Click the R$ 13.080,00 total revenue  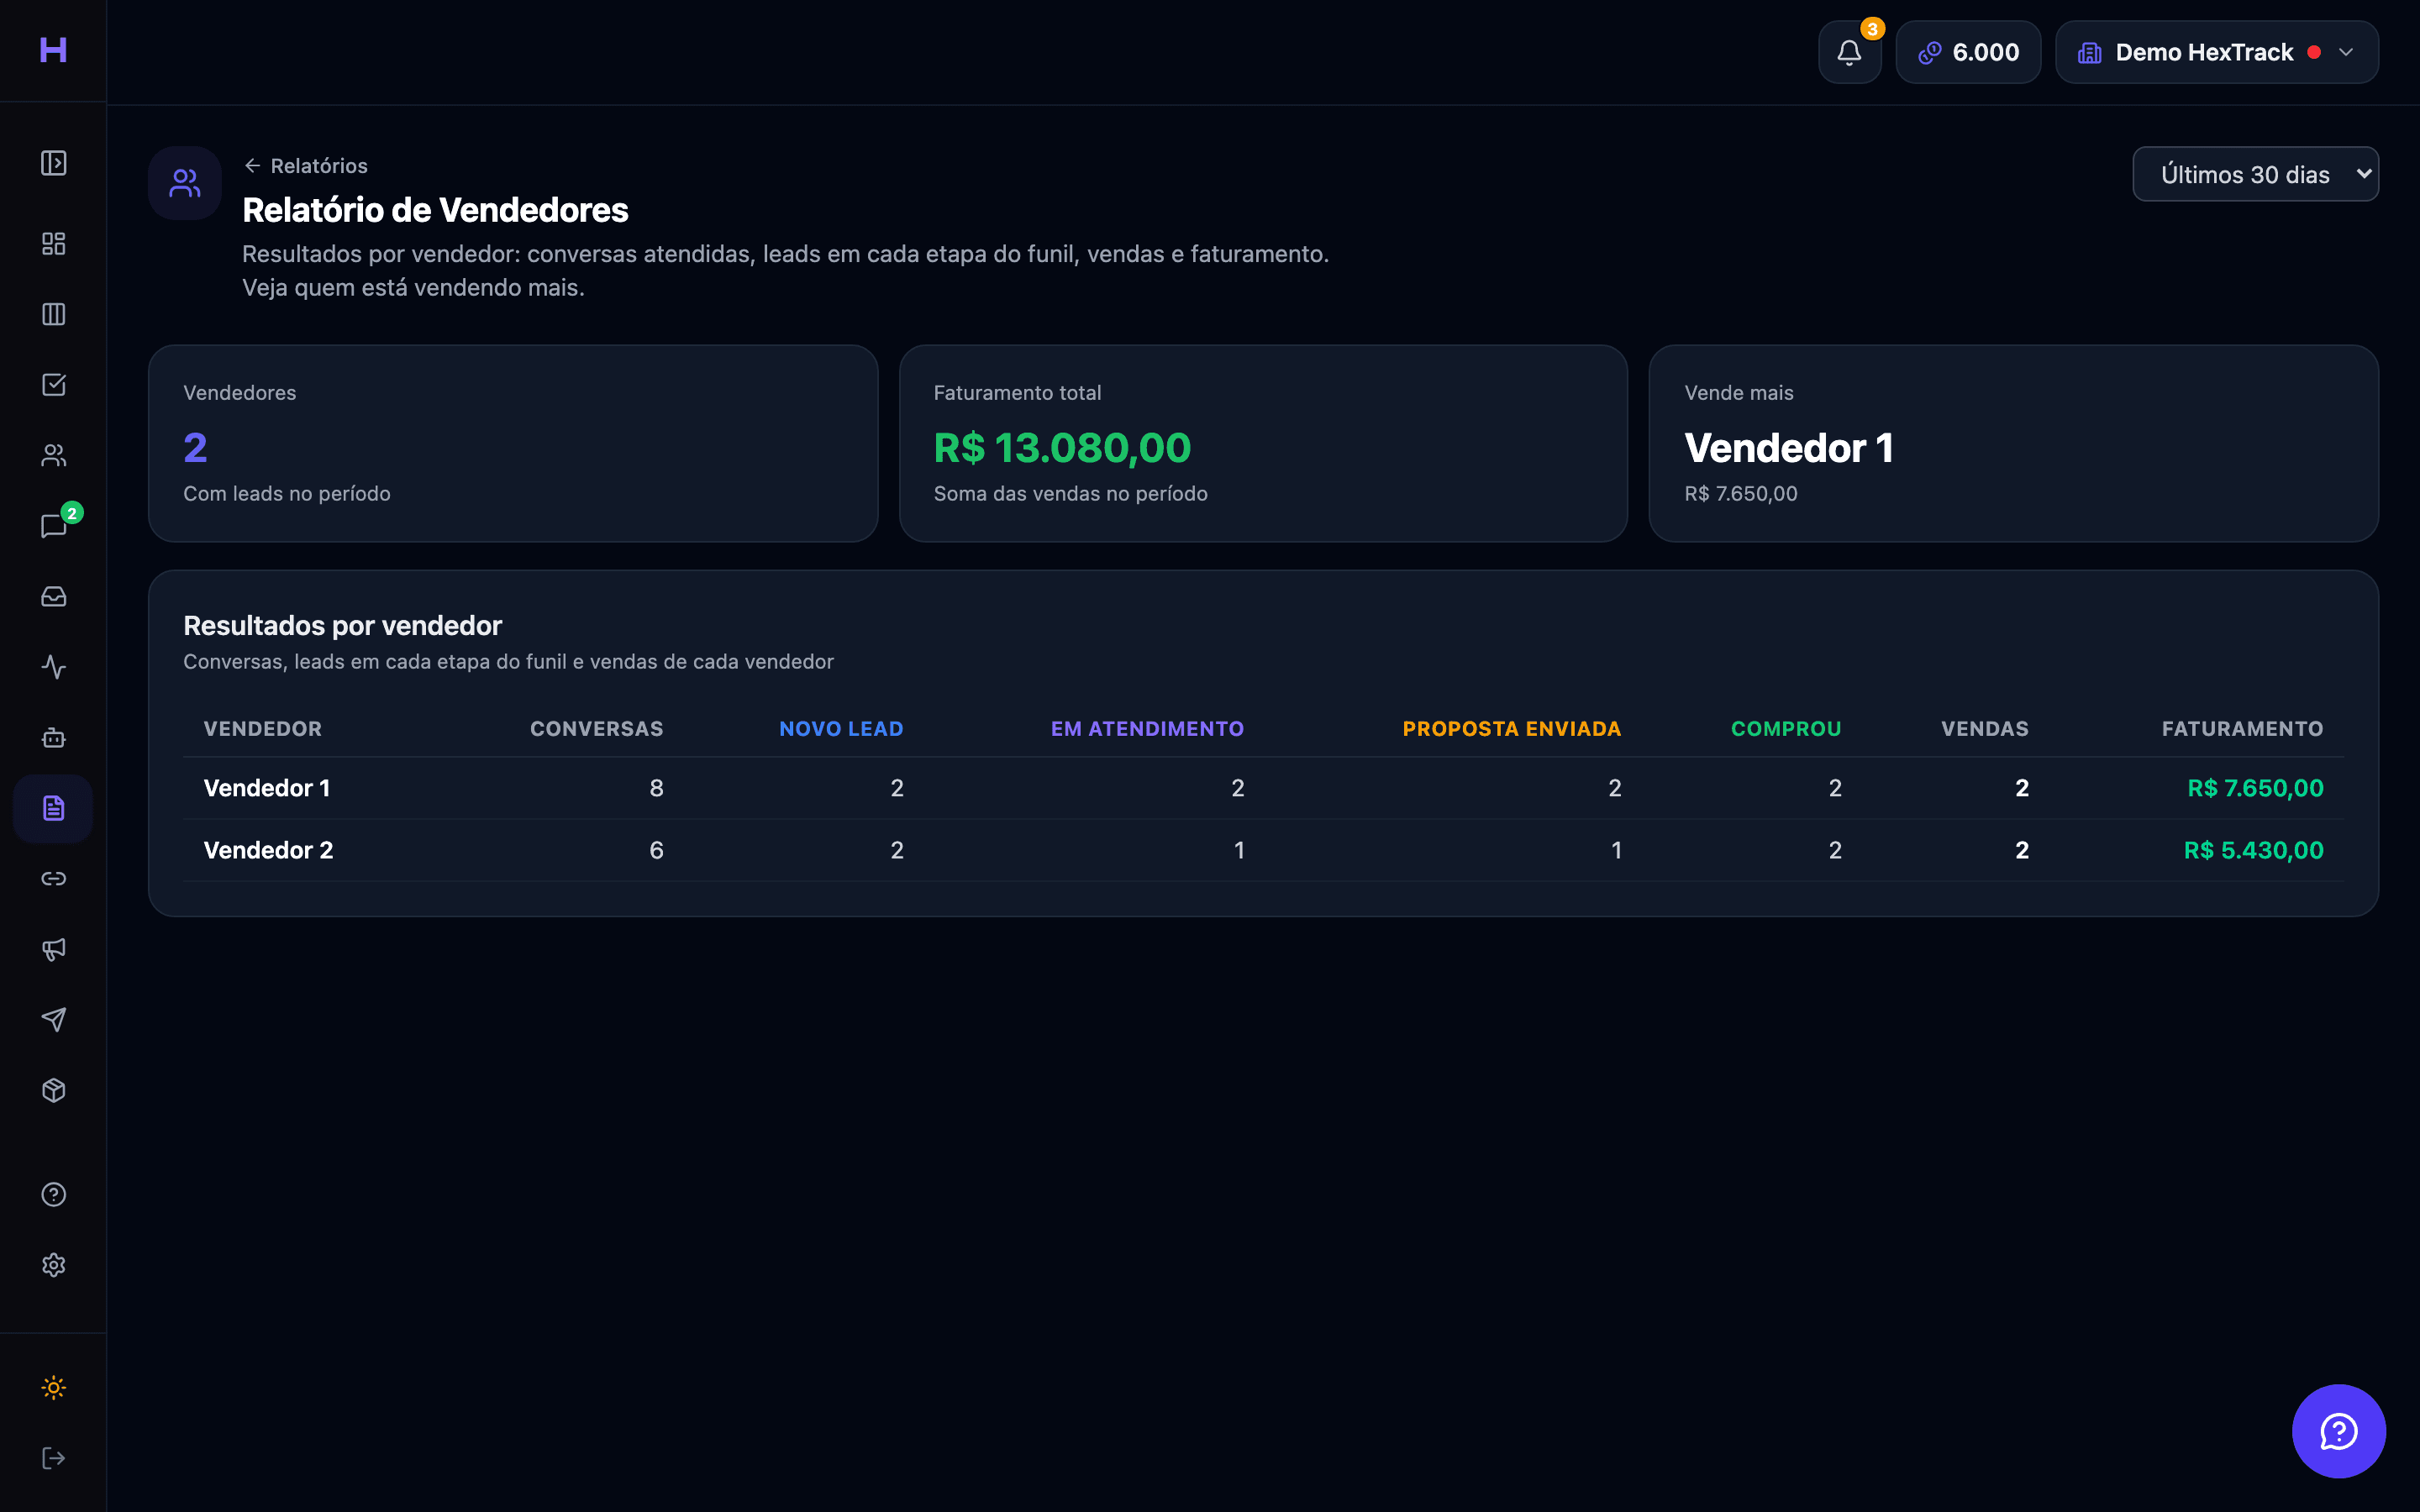point(1062,447)
